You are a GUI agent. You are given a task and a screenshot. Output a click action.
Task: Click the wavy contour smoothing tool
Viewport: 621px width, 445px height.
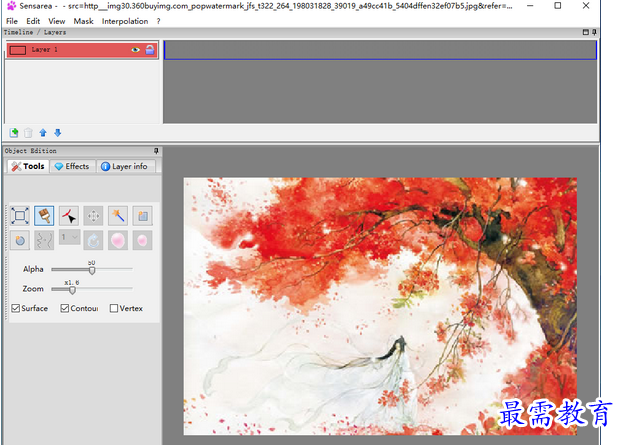tap(44, 240)
